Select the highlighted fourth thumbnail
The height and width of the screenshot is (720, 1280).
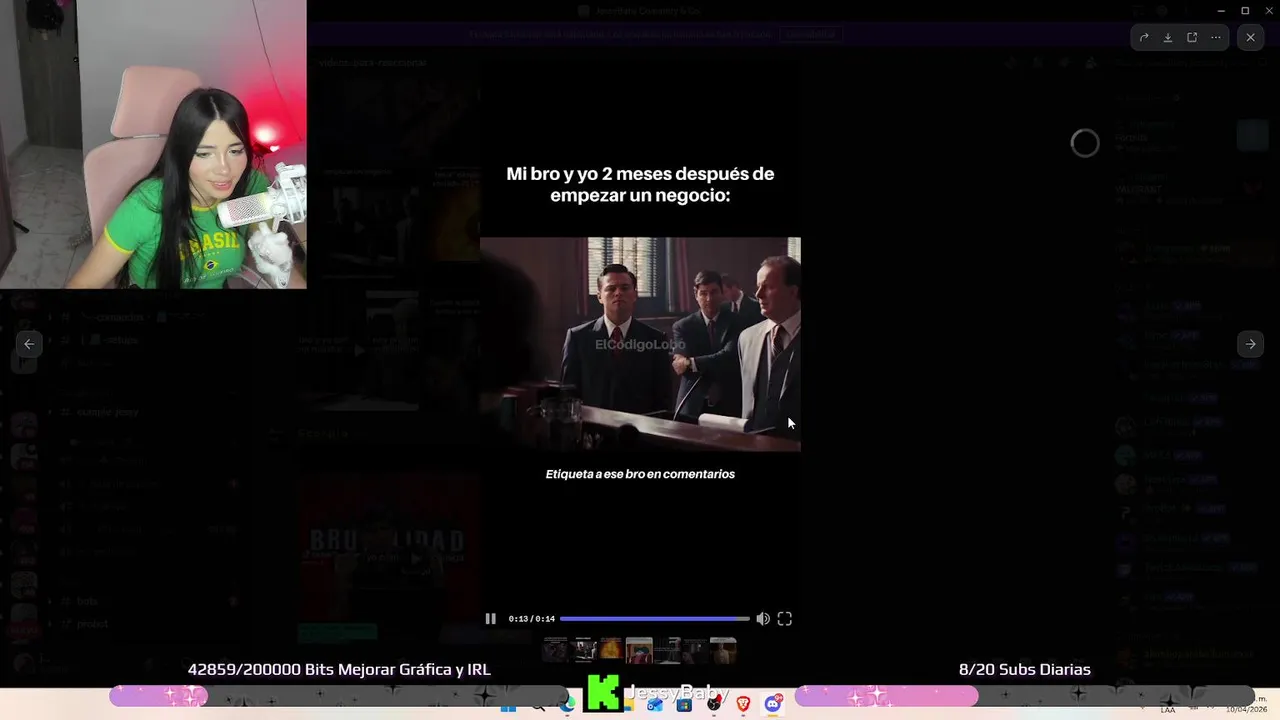click(x=639, y=650)
